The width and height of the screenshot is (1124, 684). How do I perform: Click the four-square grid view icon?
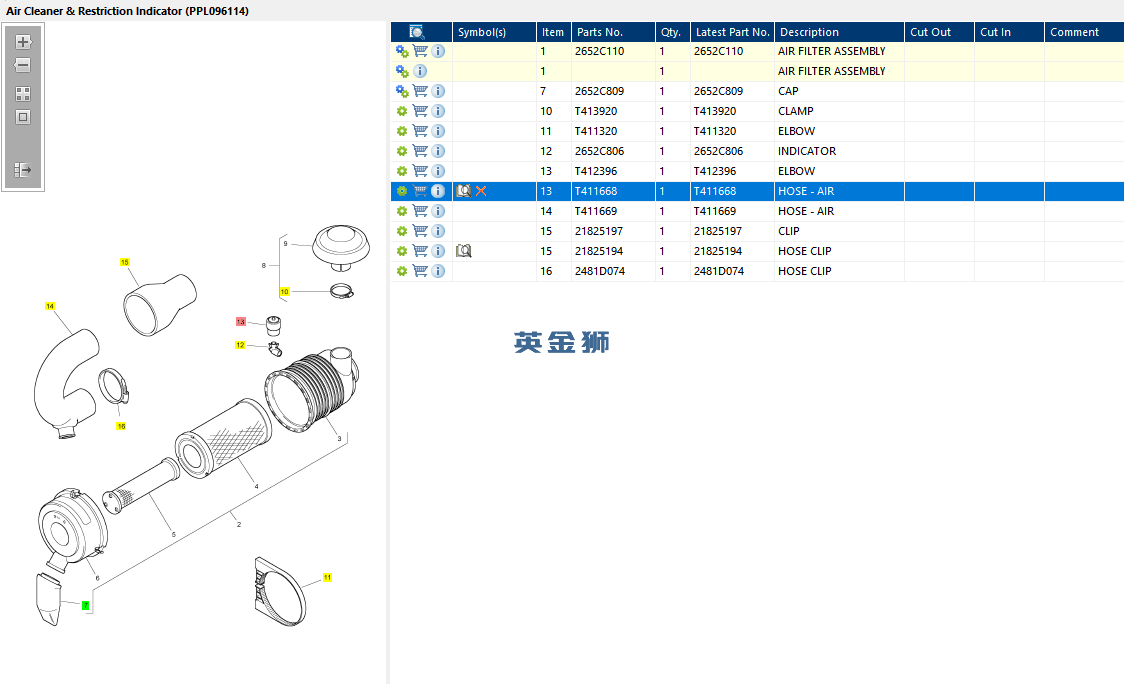[23, 94]
